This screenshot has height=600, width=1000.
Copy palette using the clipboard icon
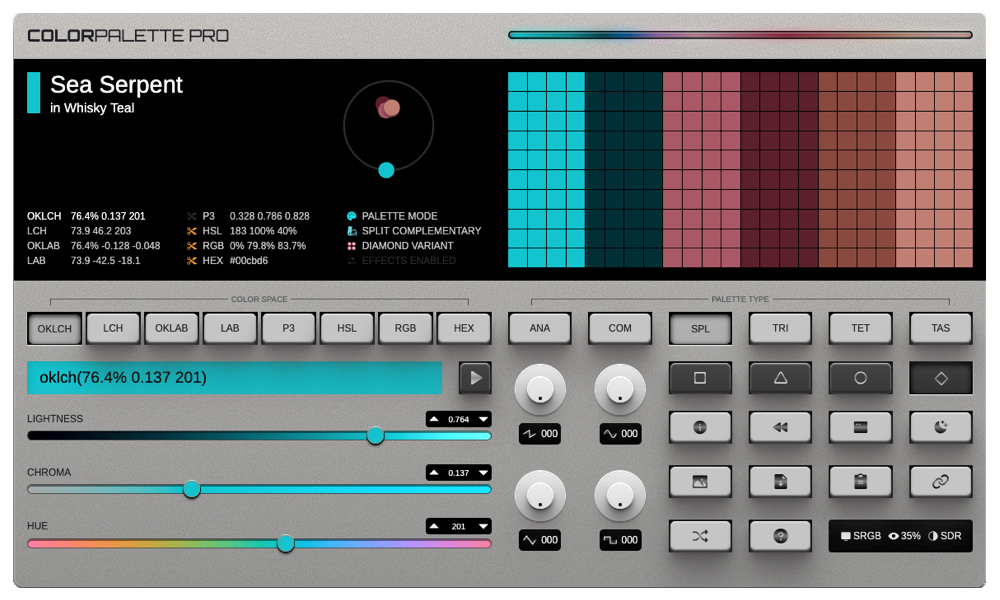[x=860, y=481]
